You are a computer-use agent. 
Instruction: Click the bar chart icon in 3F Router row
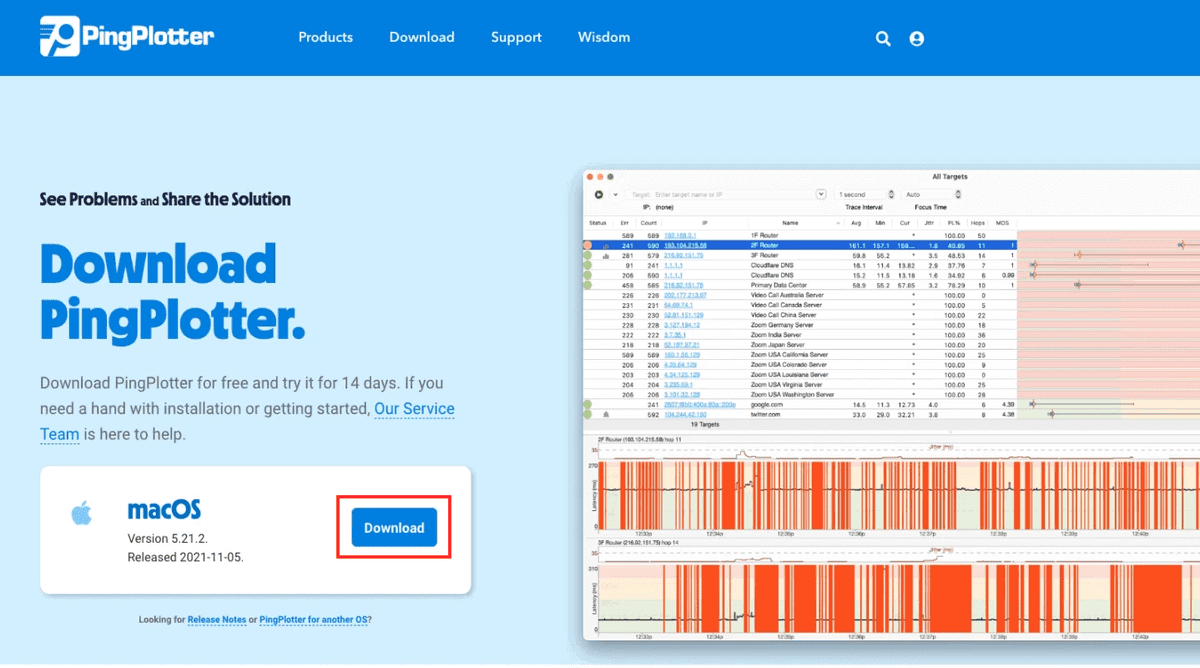coord(605,256)
